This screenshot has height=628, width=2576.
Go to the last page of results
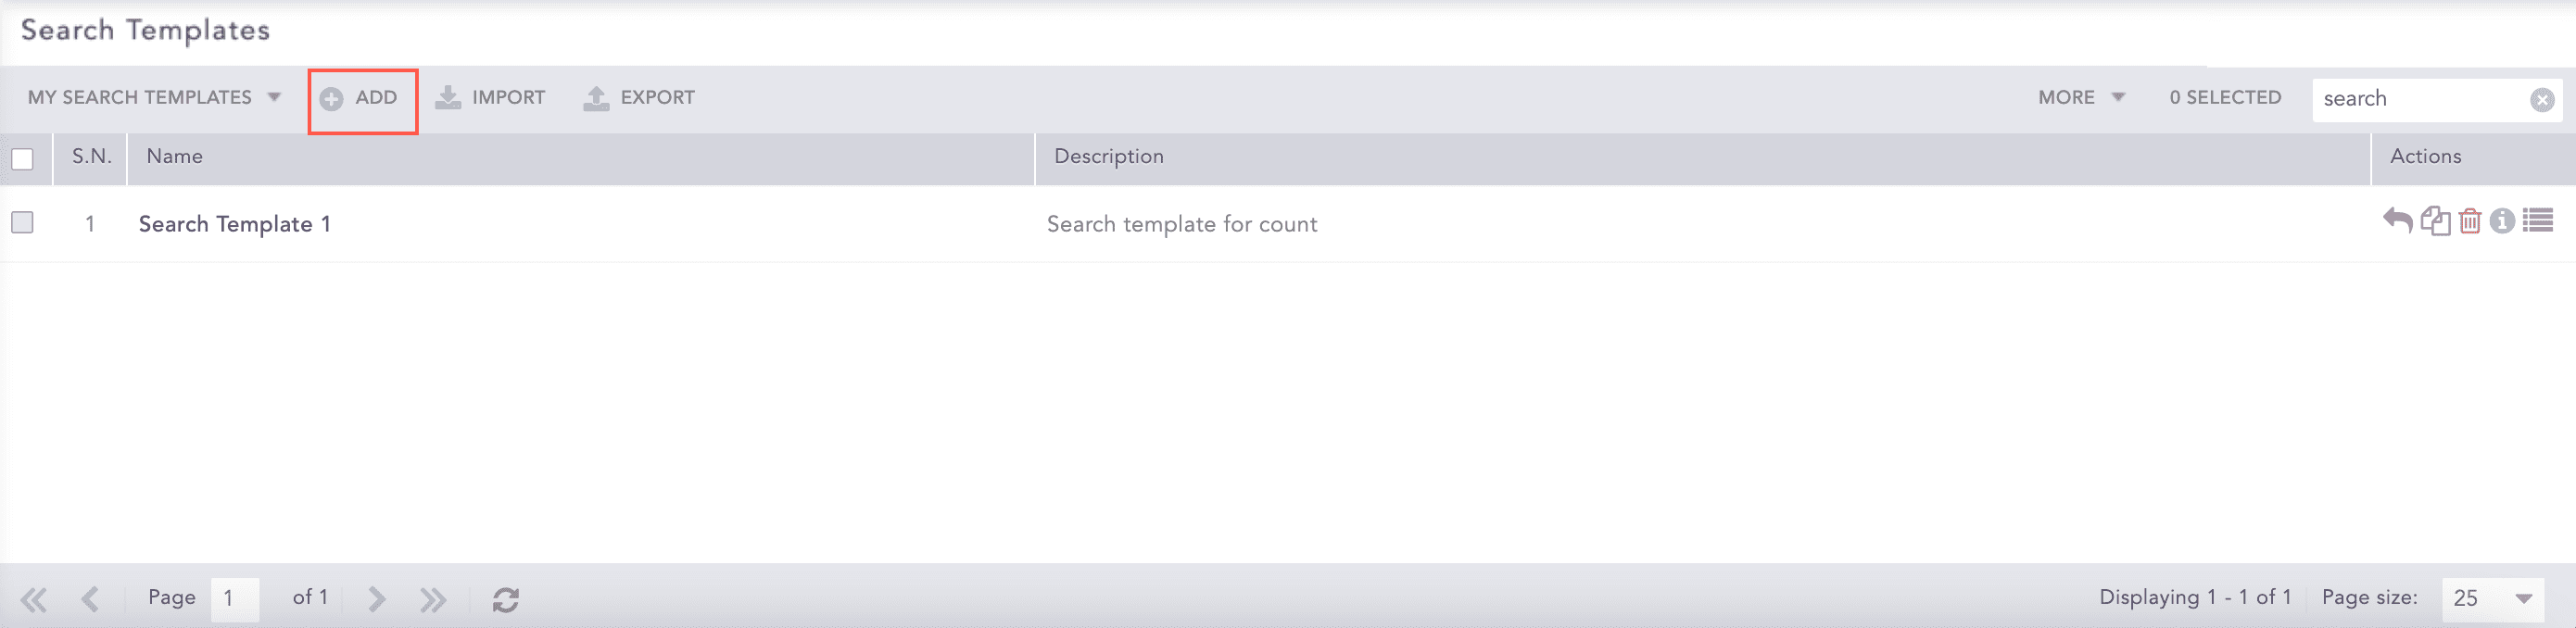tap(433, 599)
